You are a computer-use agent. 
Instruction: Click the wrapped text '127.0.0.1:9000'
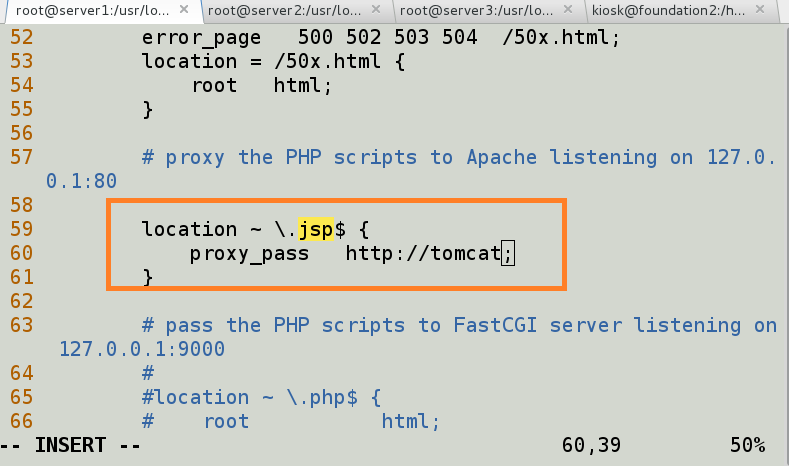pyautogui.click(x=142, y=349)
